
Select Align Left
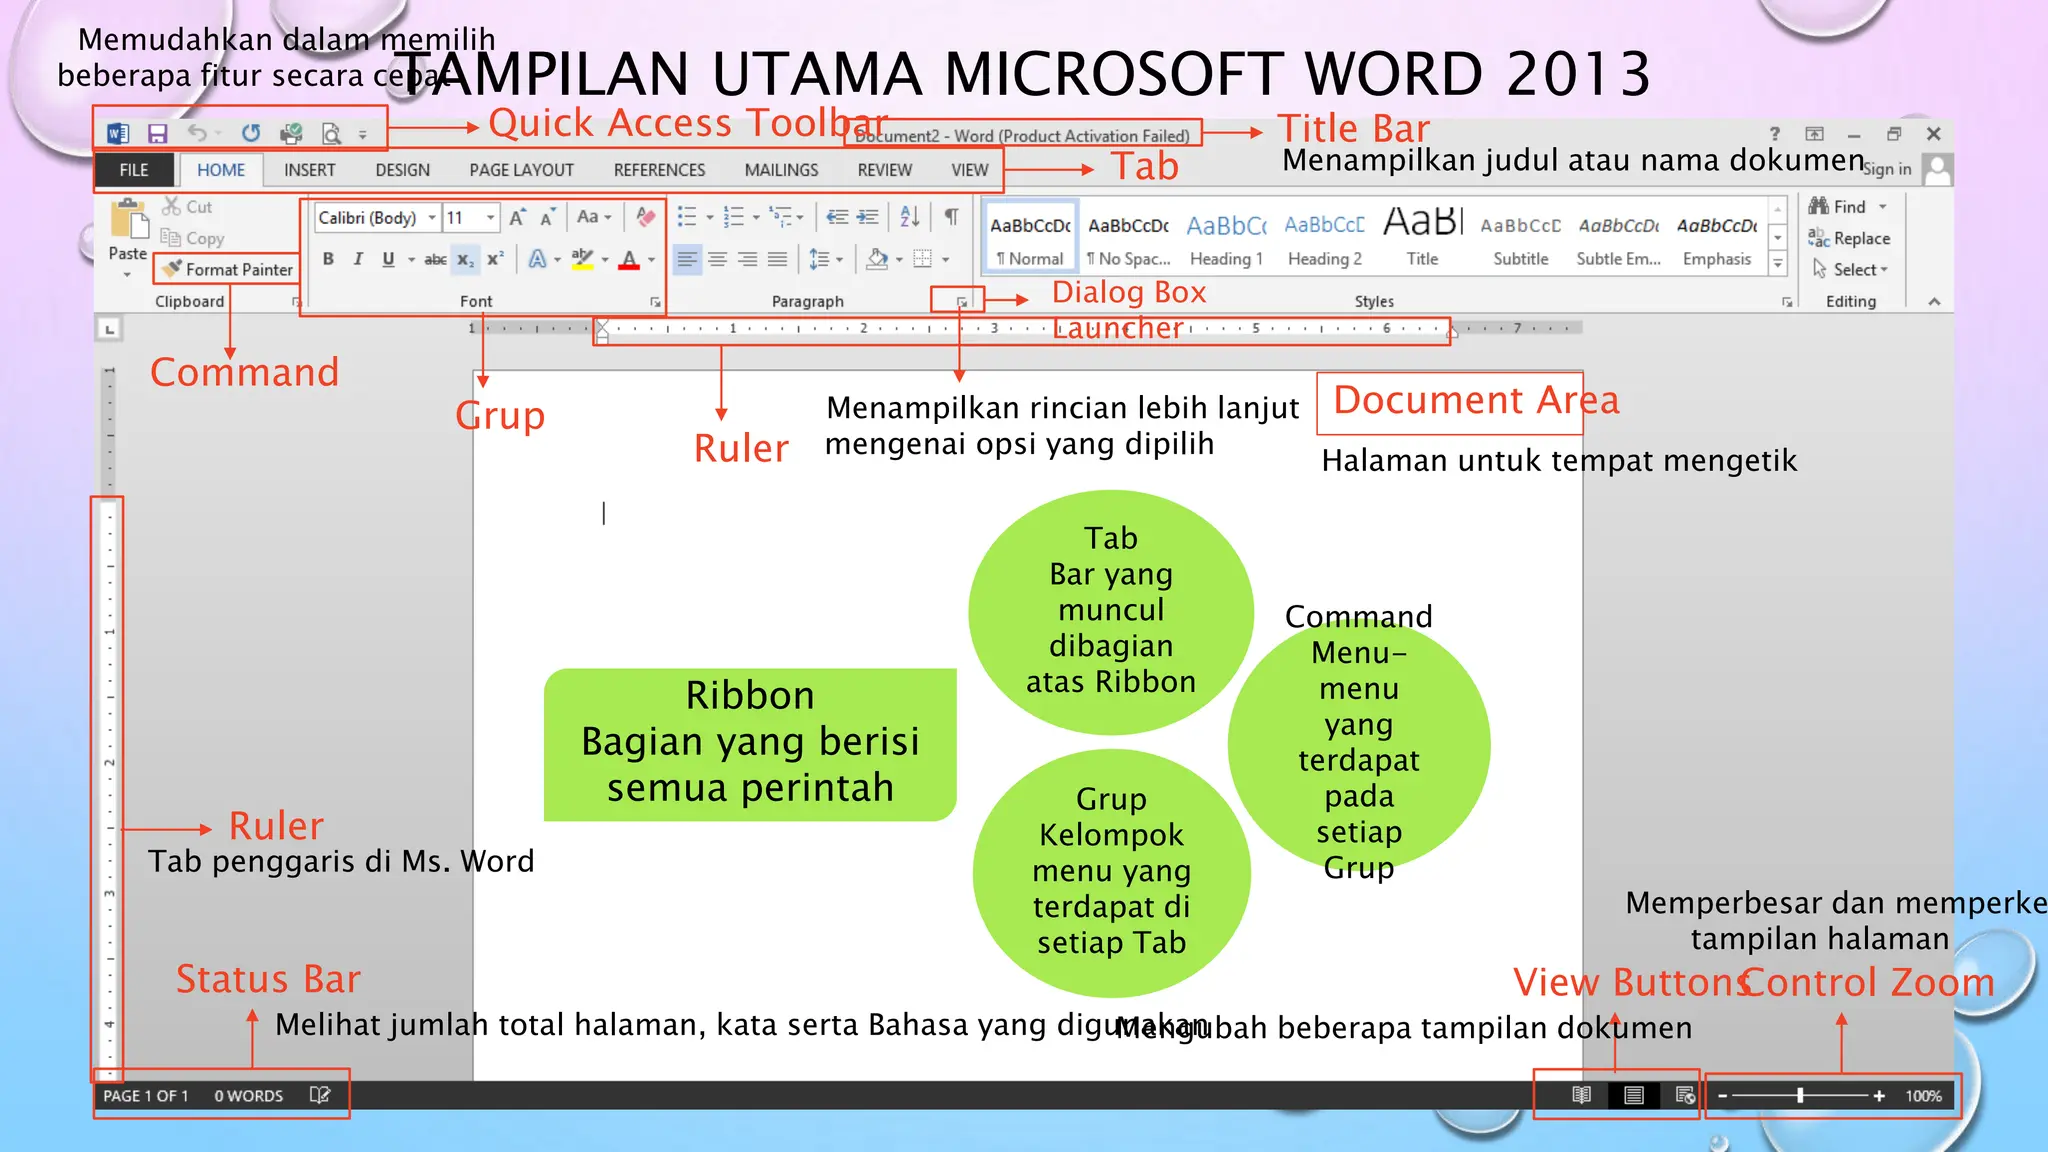[x=687, y=260]
